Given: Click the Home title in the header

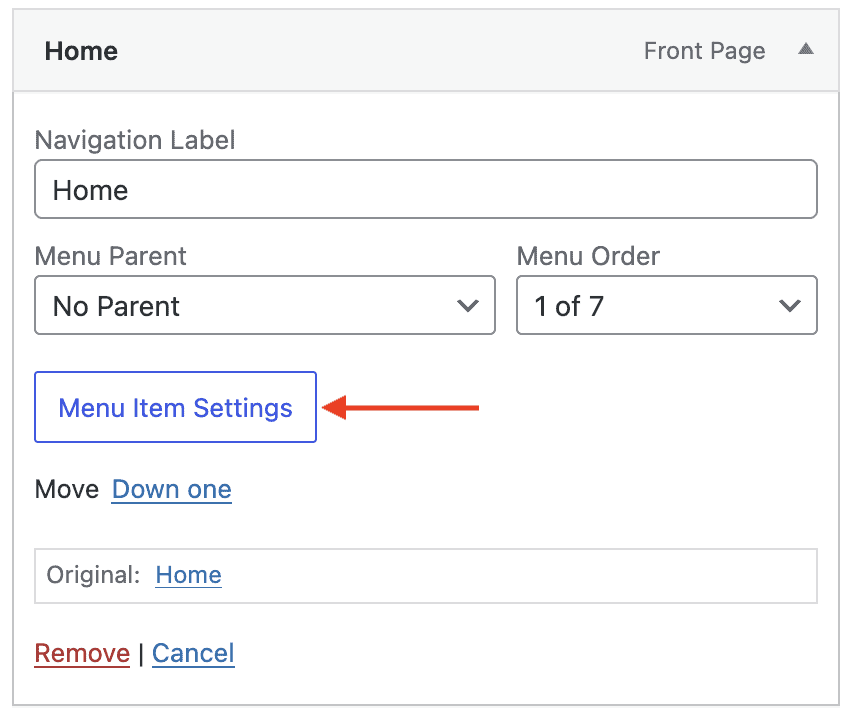Looking at the screenshot, I should point(80,50).
